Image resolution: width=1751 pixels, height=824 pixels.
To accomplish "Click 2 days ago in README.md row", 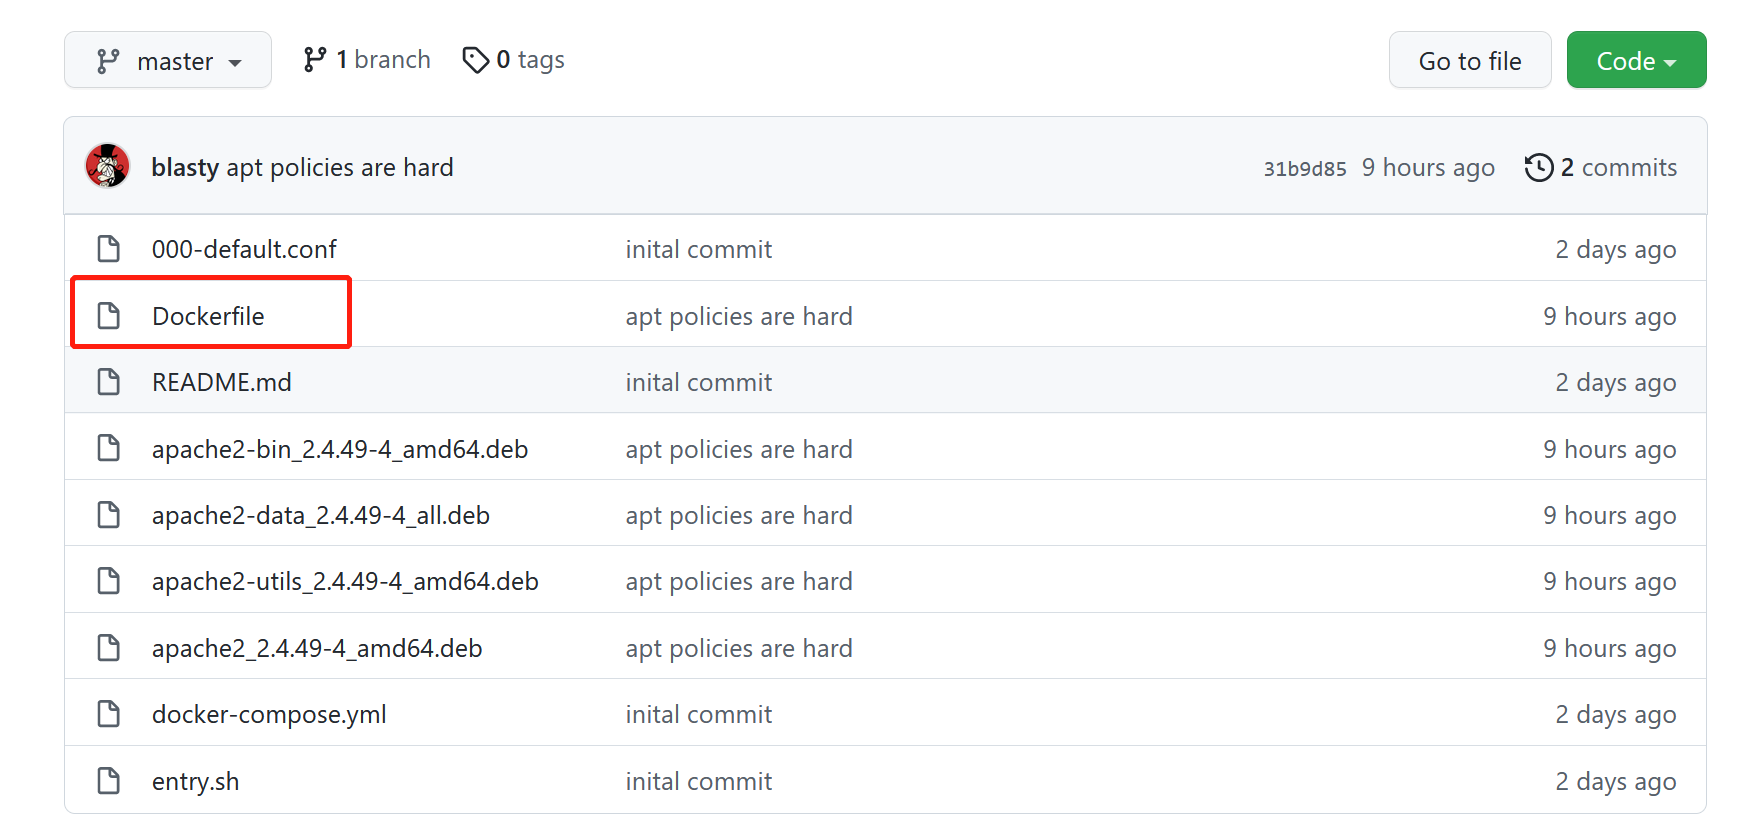I will 1616,382.
